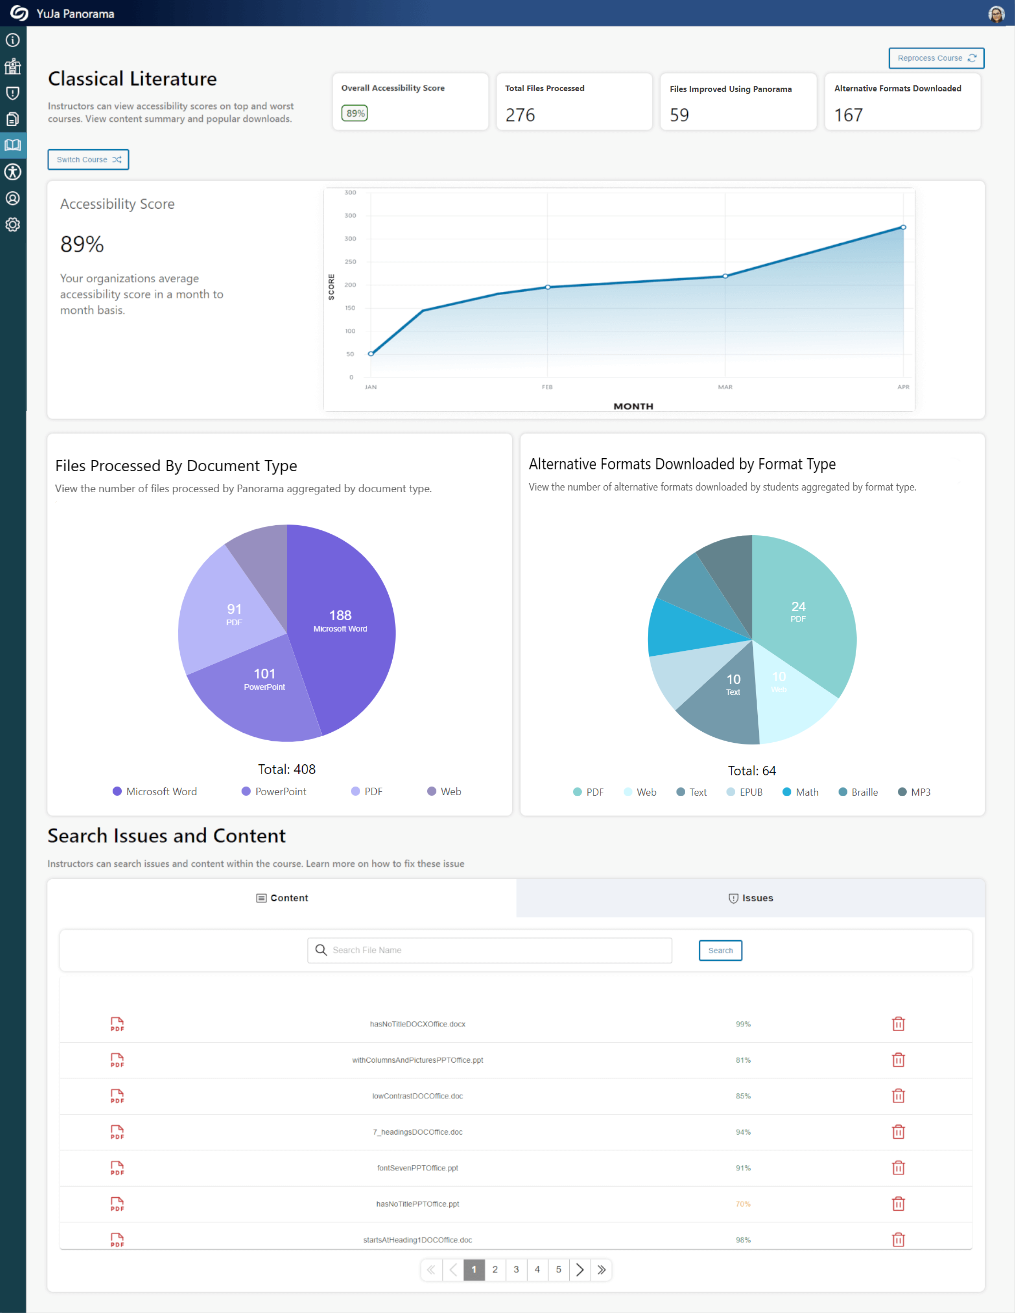Toggle the Microsoft Word legend item
Viewport: 1015px width, 1313px height.
[x=155, y=791]
